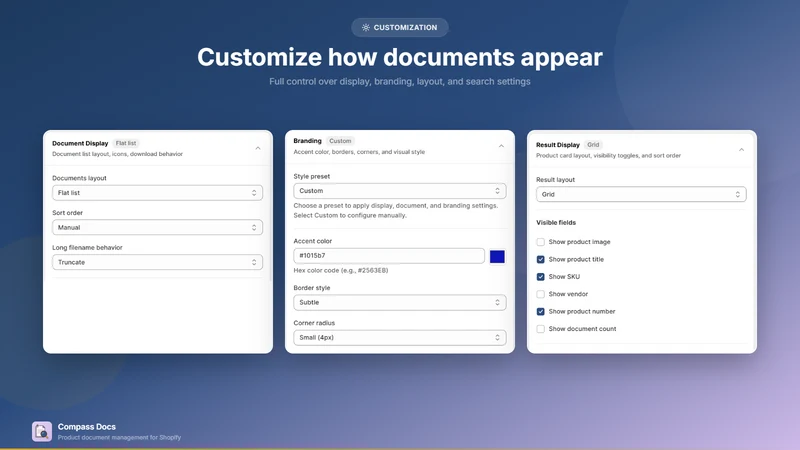Uncheck Show SKU checkbox
The width and height of the screenshot is (800, 450).
click(540, 277)
